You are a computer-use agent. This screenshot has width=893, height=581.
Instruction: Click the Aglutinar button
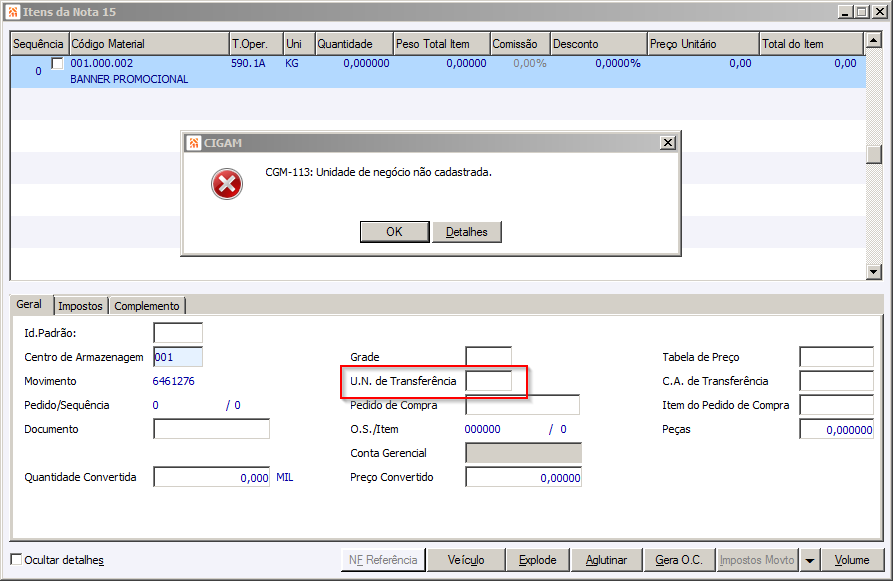click(x=607, y=560)
